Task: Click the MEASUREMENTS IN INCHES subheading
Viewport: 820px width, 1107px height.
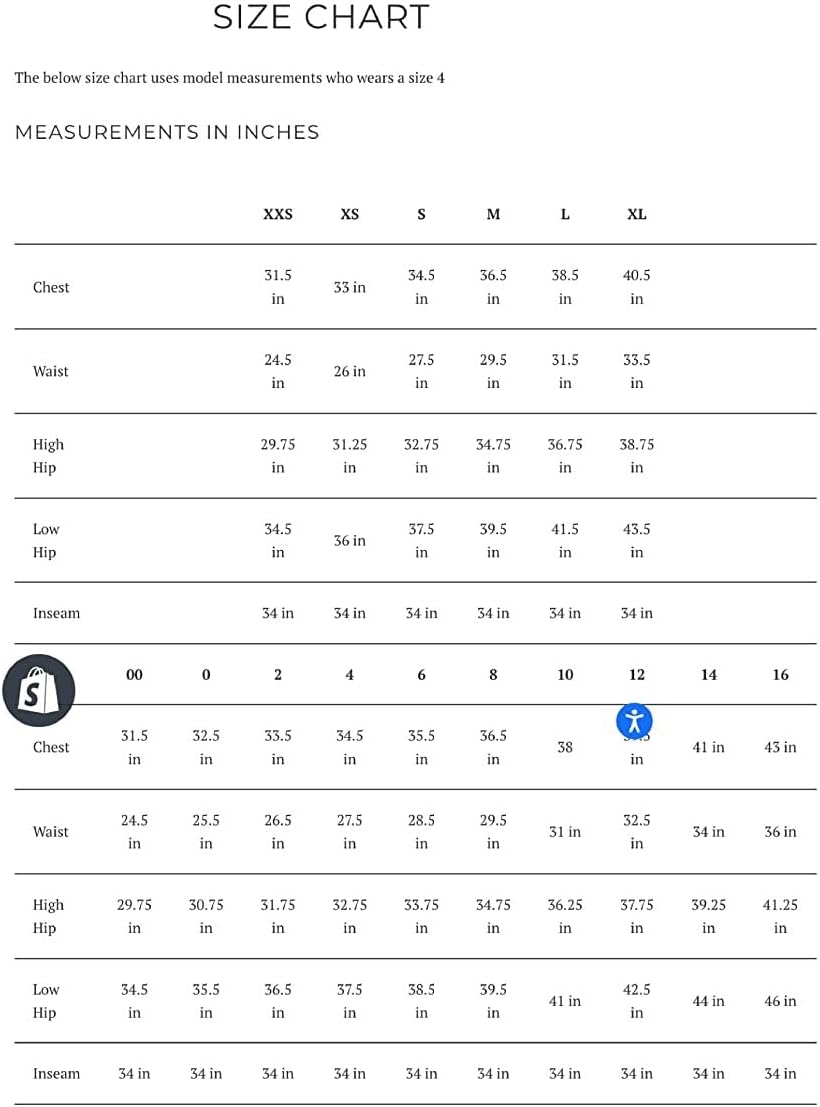Action: (x=167, y=132)
